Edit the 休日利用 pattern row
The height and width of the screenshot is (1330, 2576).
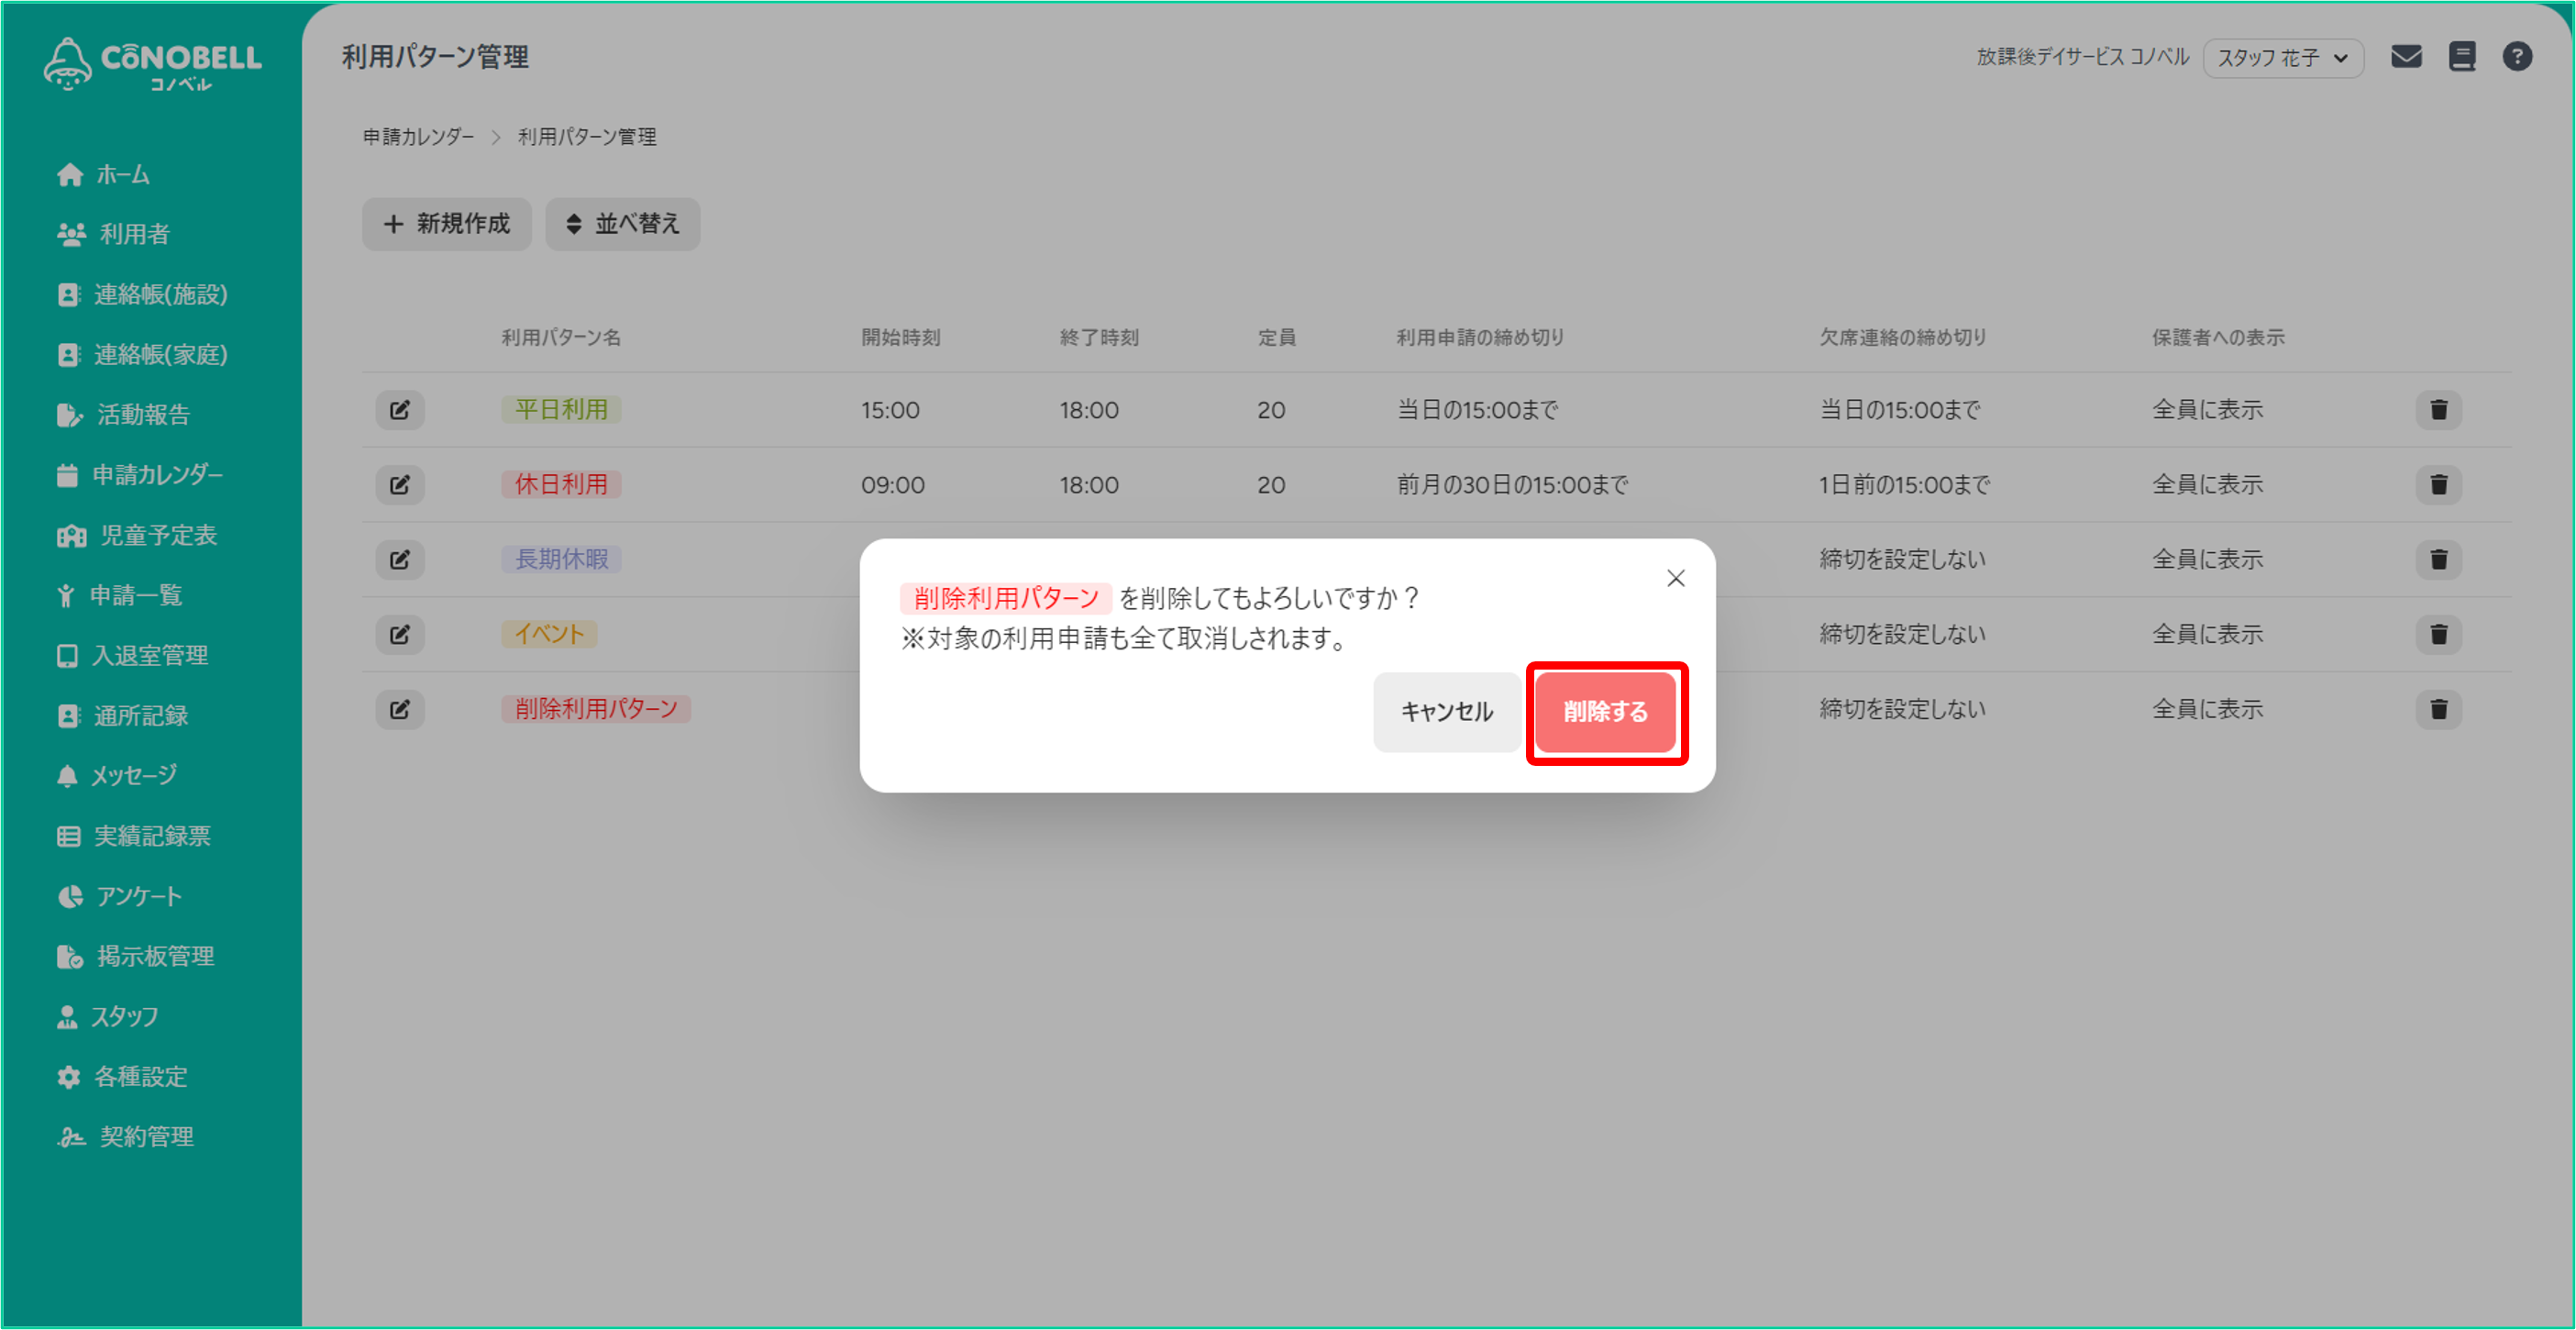pyautogui.click(x=400, y=485)
